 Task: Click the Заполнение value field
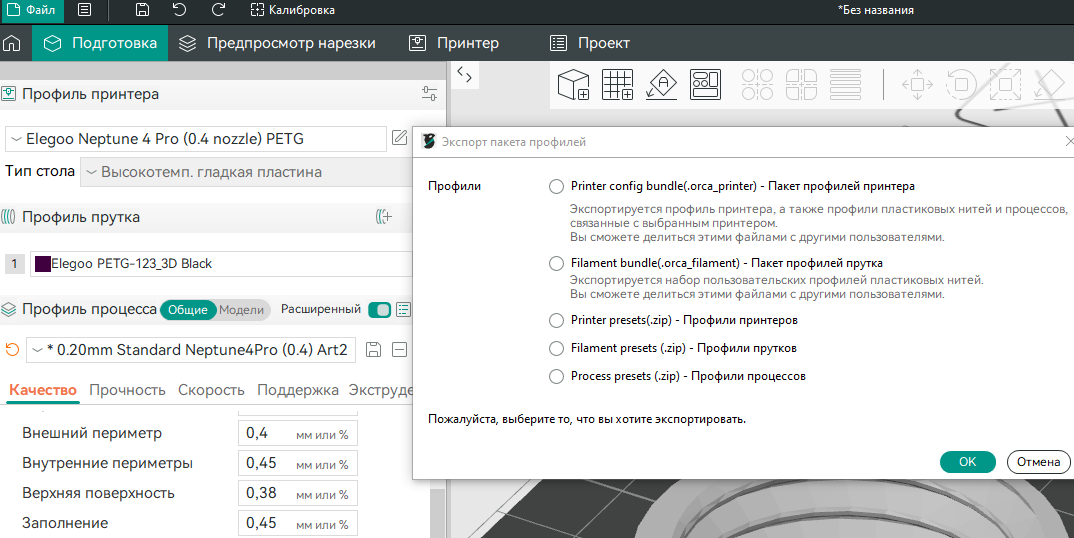[297, 524]
